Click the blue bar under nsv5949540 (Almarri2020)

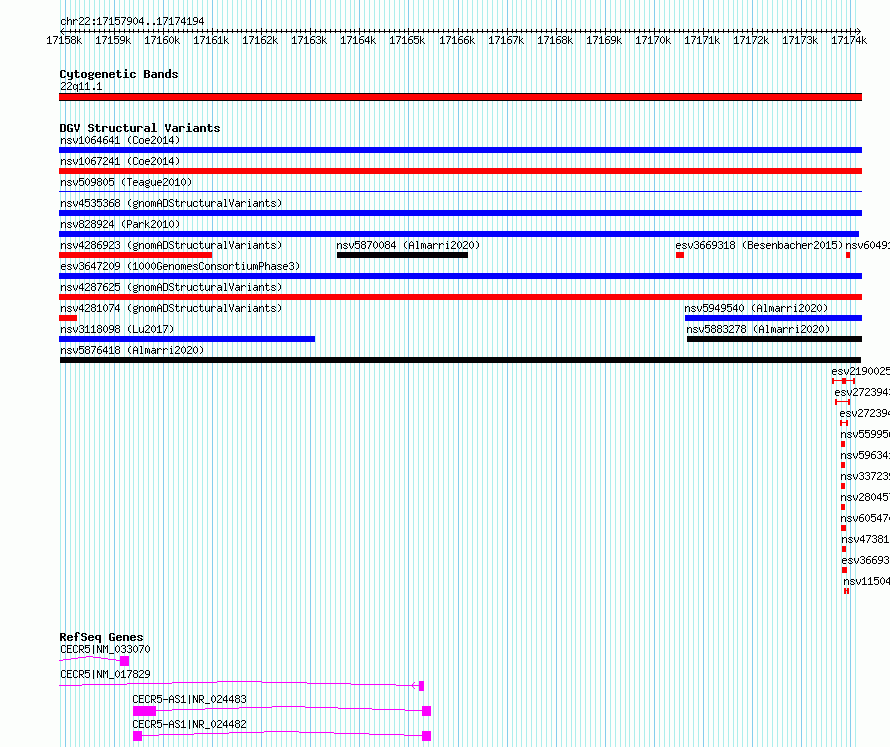pos(774,318)
